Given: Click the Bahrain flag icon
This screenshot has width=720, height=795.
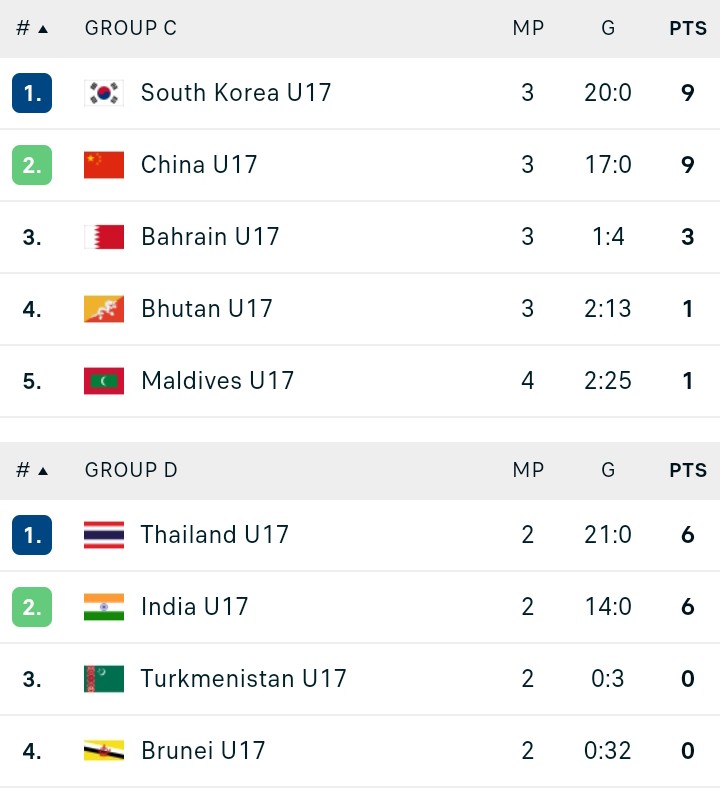Looking at the screenshot, I should point(104,237).
